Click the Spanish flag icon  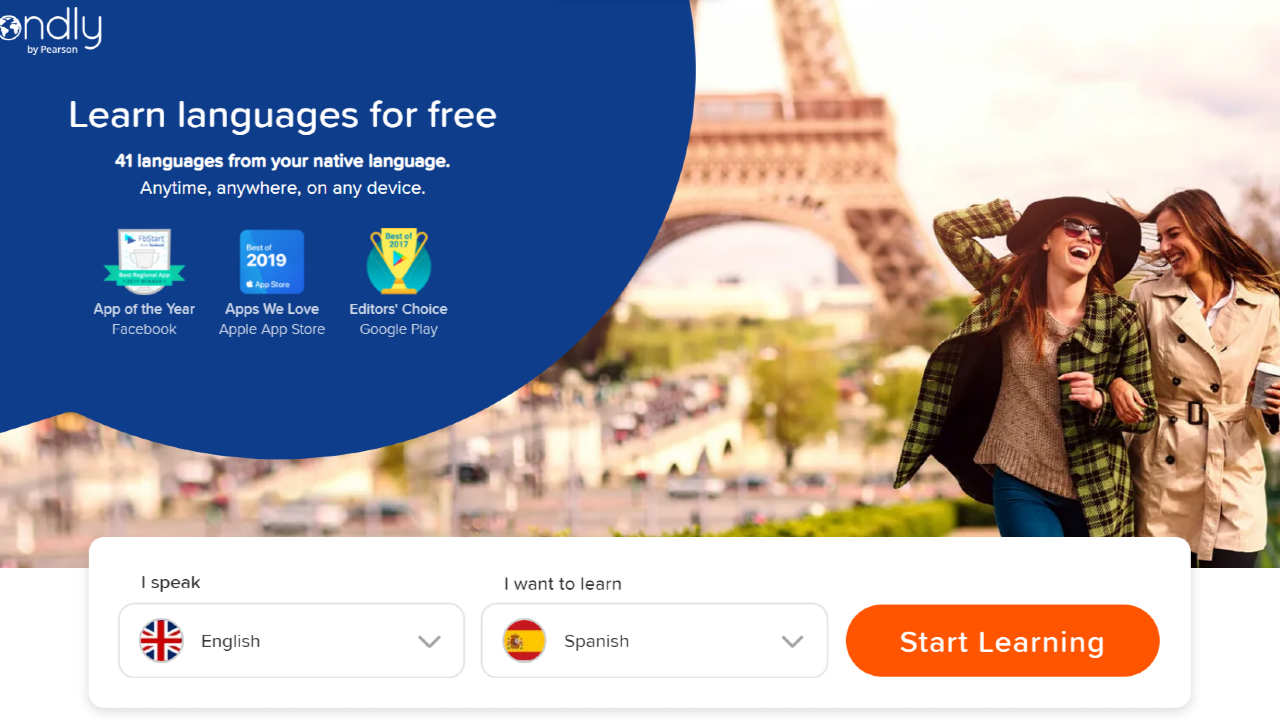[x=524, y=641]
